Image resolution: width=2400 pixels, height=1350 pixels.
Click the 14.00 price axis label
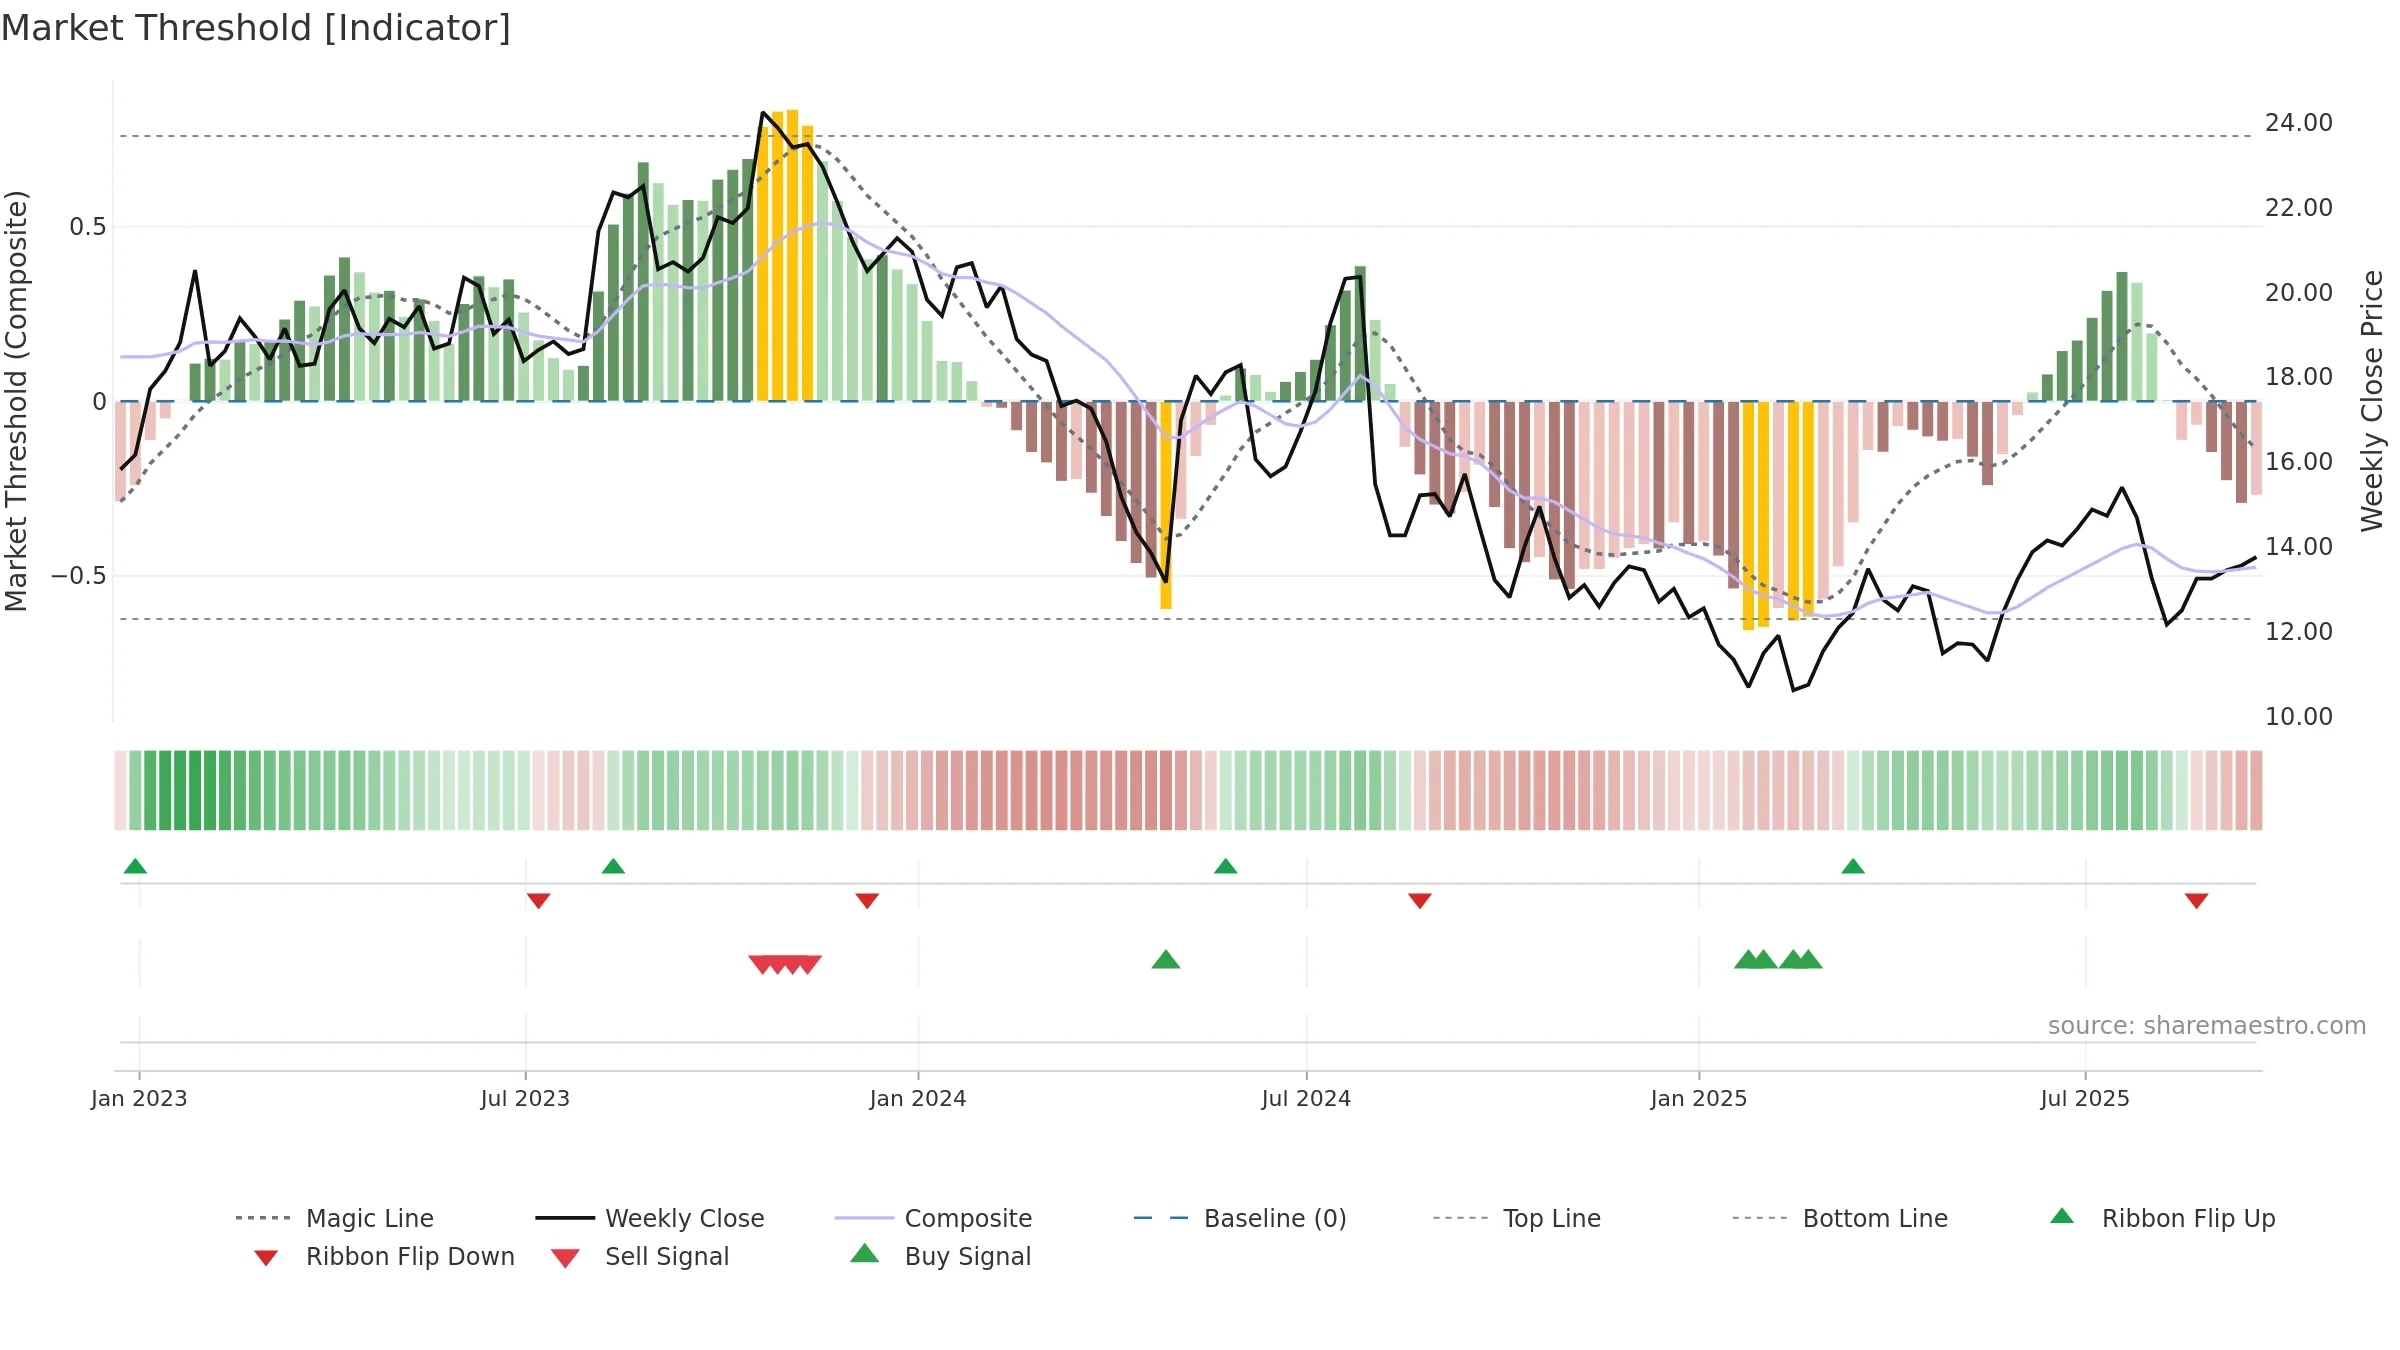point(2299,547)
